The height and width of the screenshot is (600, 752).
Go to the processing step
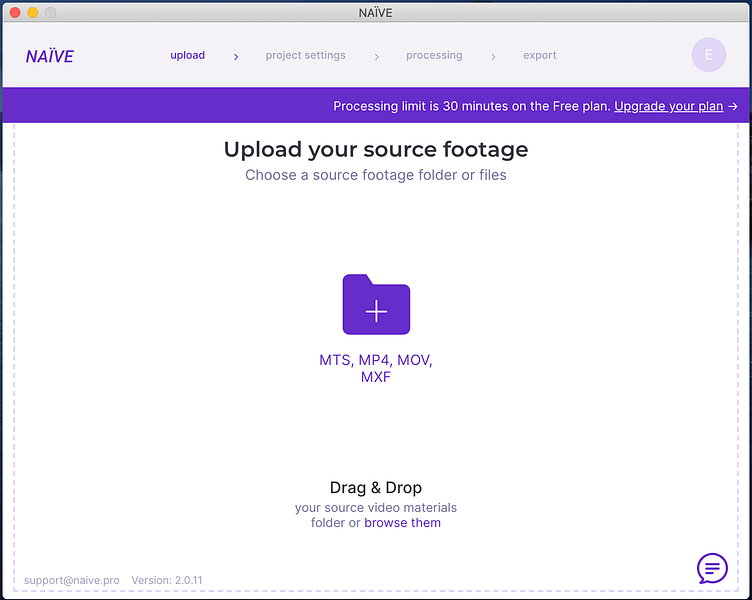434,55
